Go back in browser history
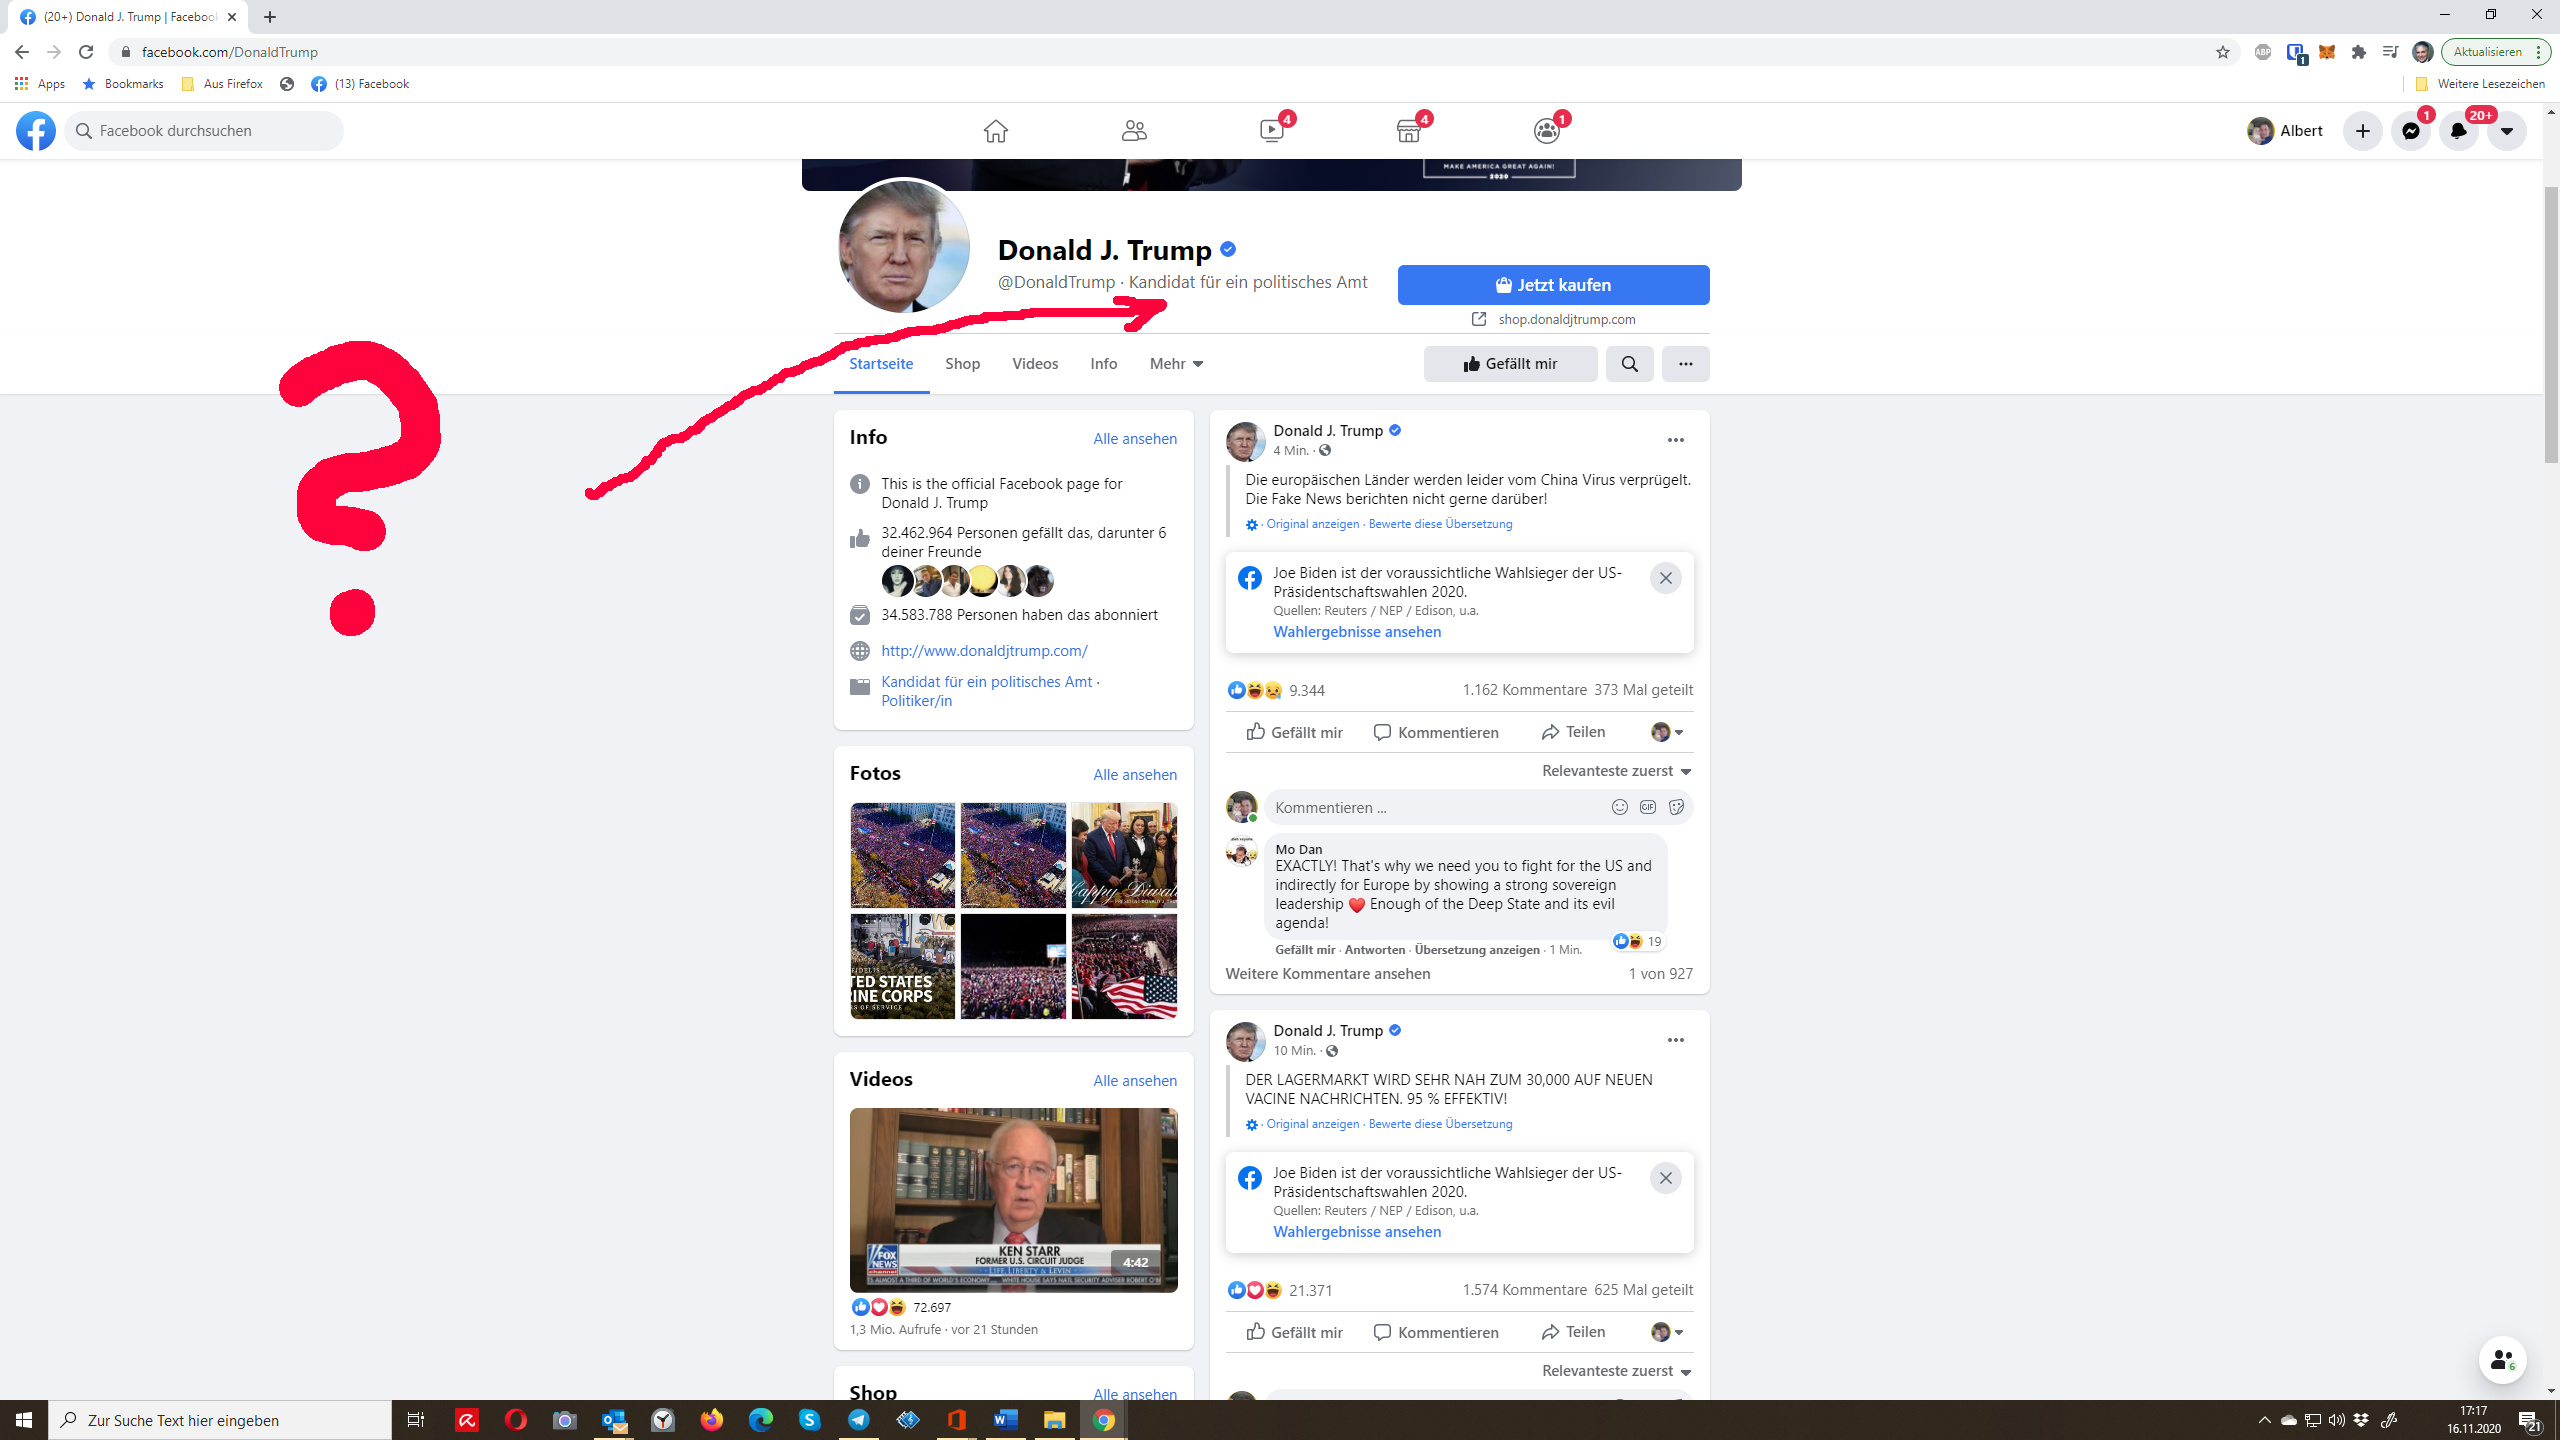This screenshot has width=2560, height=1440. (22, 52)
